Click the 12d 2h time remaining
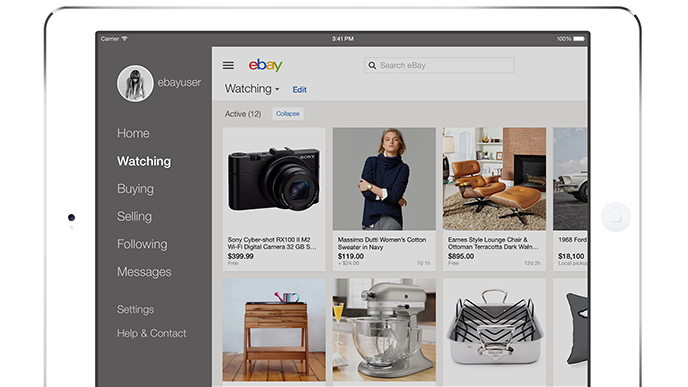 (x=532, y=263)
